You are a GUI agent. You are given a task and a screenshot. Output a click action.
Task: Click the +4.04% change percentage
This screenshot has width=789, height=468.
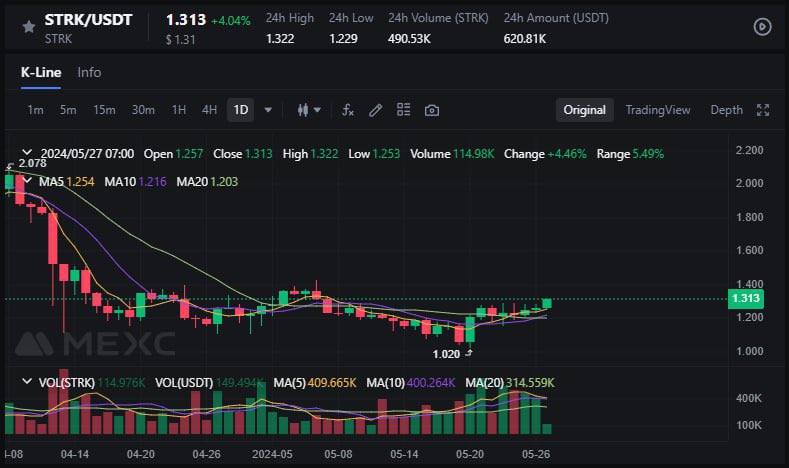point(230,21)
